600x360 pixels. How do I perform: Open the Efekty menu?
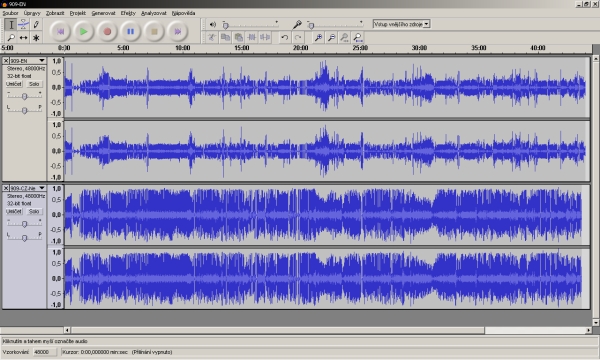pyautogui.click(x=128, y=13)
